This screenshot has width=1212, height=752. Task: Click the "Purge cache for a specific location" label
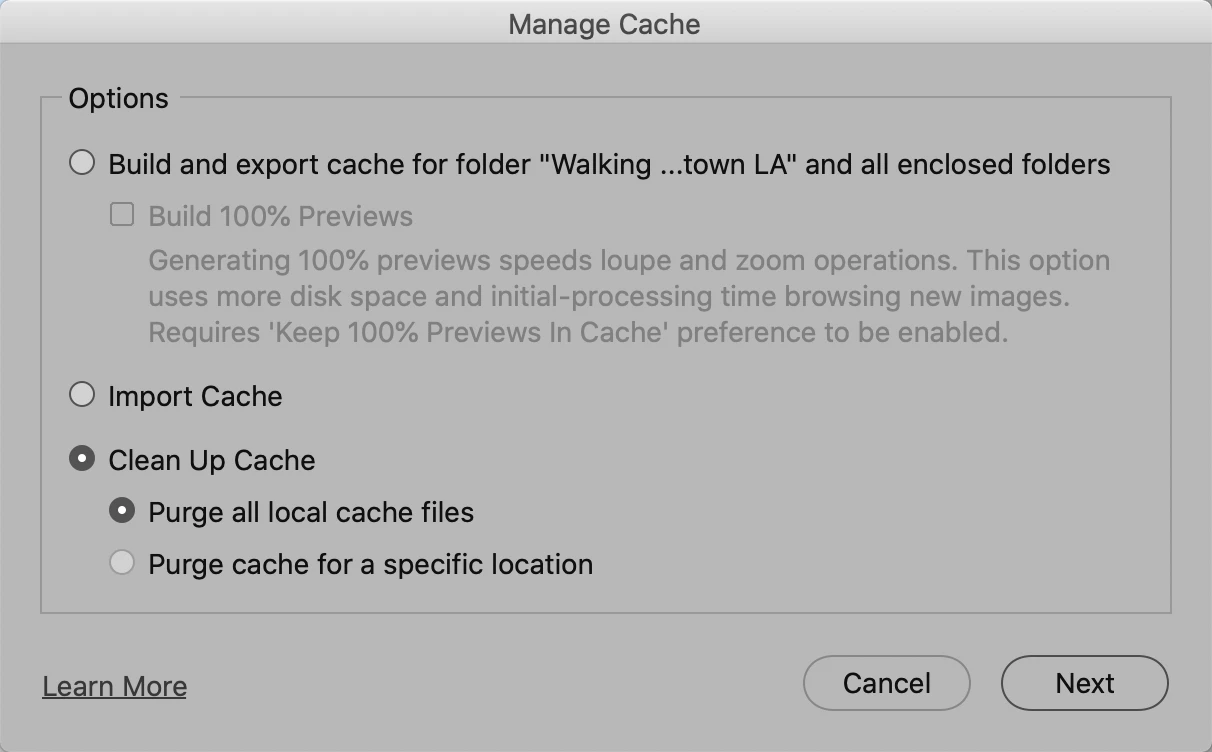[370, 564]
